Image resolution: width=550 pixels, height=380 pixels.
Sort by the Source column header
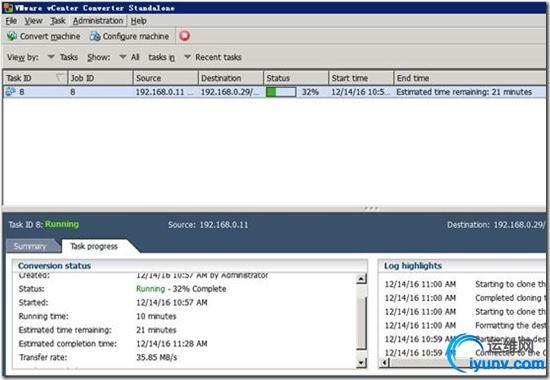click(166, 78)
